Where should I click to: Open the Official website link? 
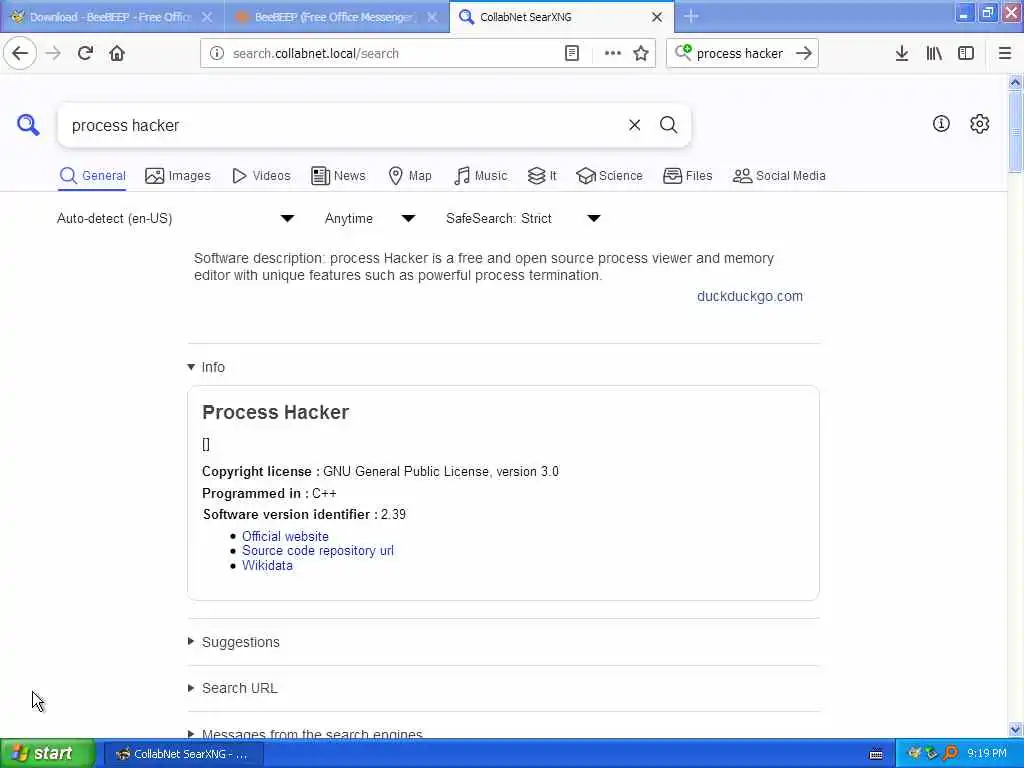[x=285, y=536]
